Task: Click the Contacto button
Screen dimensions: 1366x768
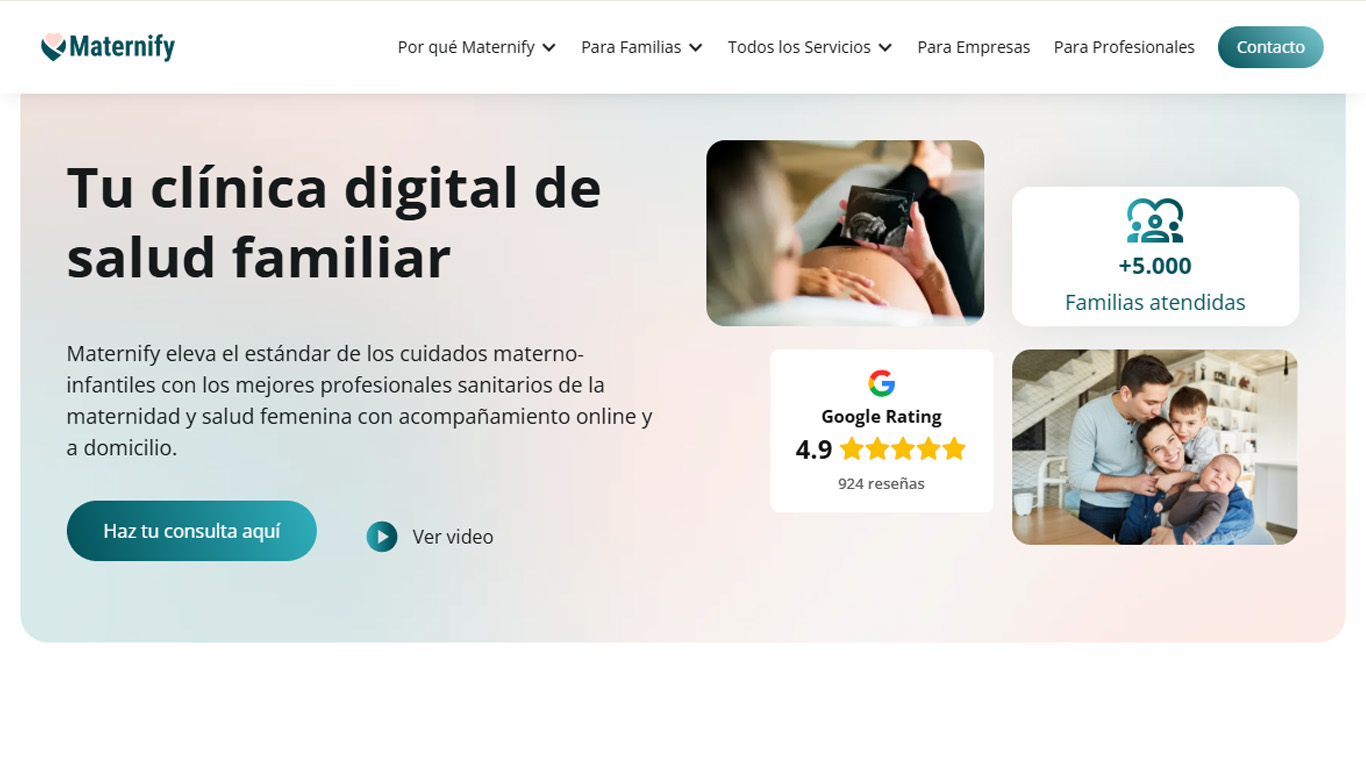Action: coord(1270,47)
